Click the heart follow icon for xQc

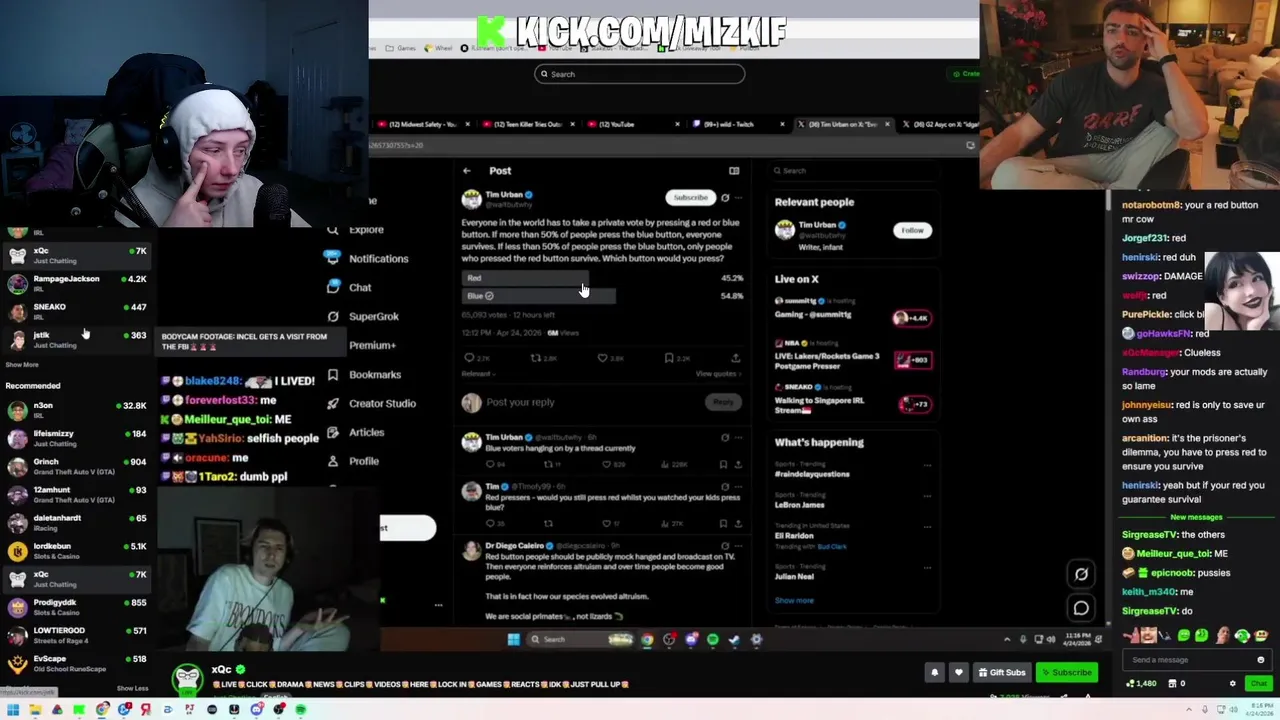[x=958, y=673]
